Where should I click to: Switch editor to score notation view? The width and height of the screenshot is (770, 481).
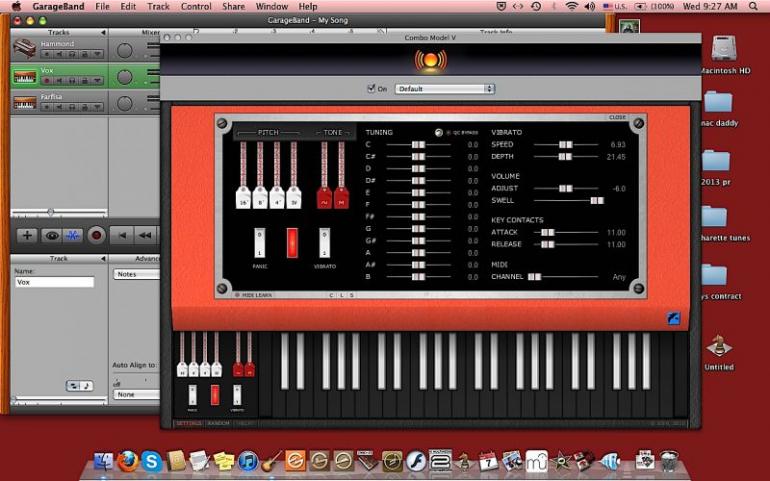86,386
